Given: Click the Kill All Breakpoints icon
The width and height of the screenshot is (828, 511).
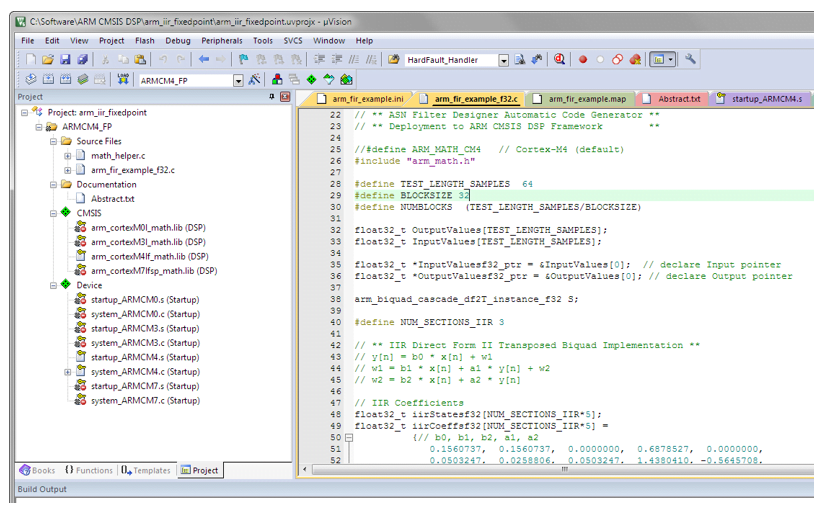Looking at the screenshot, I should (635, 60).
